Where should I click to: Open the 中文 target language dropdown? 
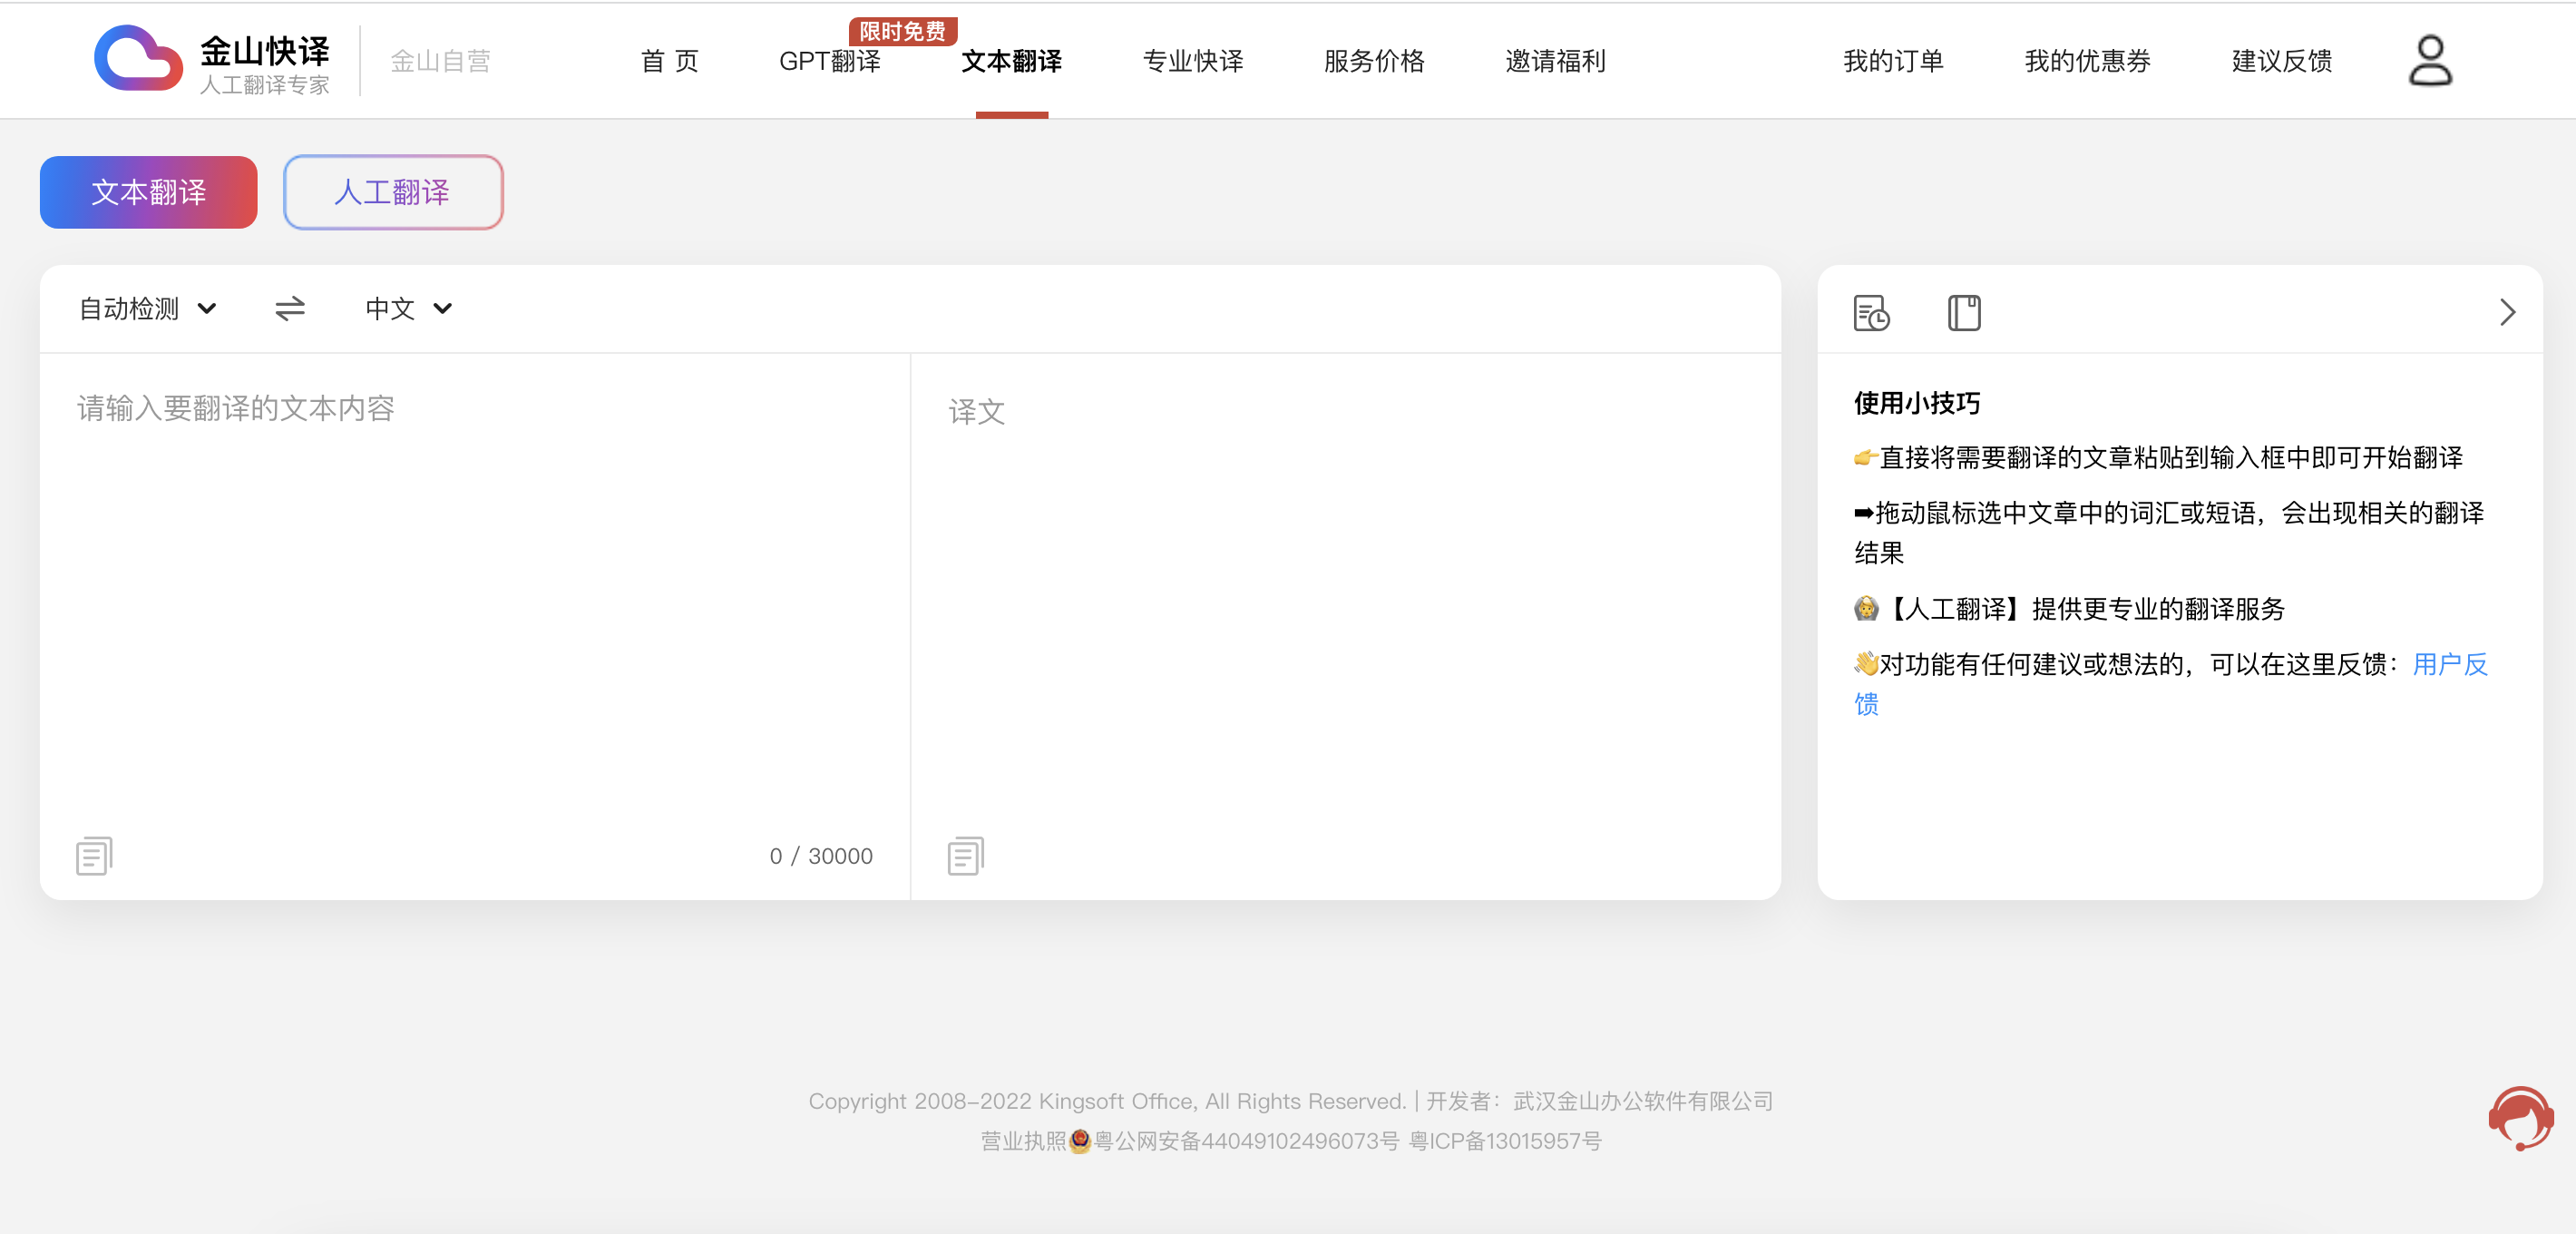click(409, 309)
